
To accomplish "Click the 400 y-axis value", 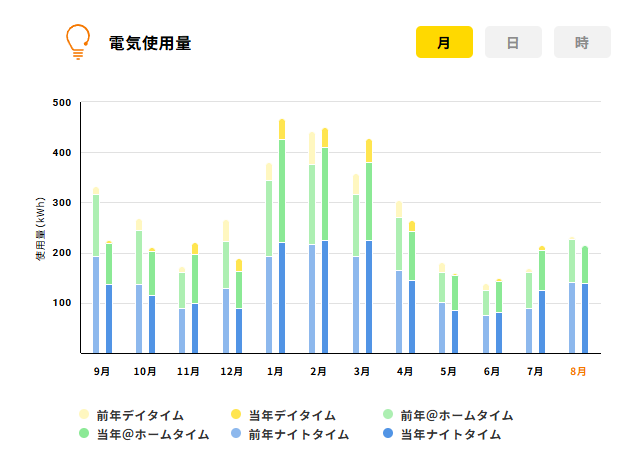I will (62, 153).
